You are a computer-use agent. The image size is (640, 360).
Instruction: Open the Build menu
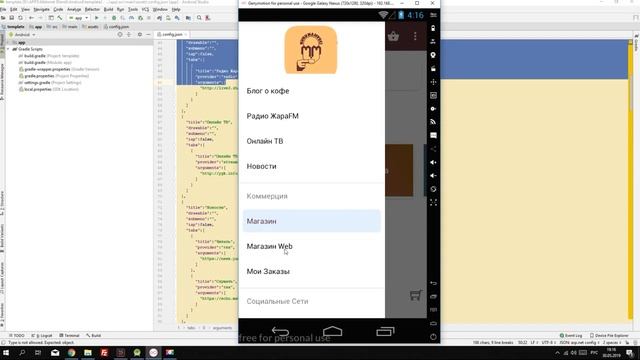coord(108,9)
